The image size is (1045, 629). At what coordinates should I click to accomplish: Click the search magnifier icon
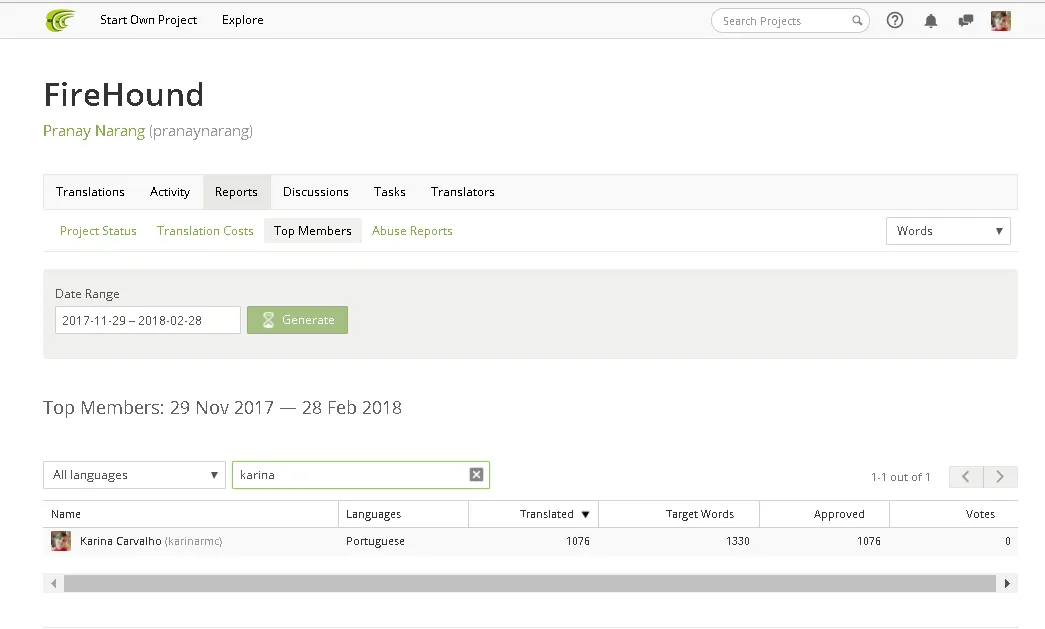coord(857,21)
